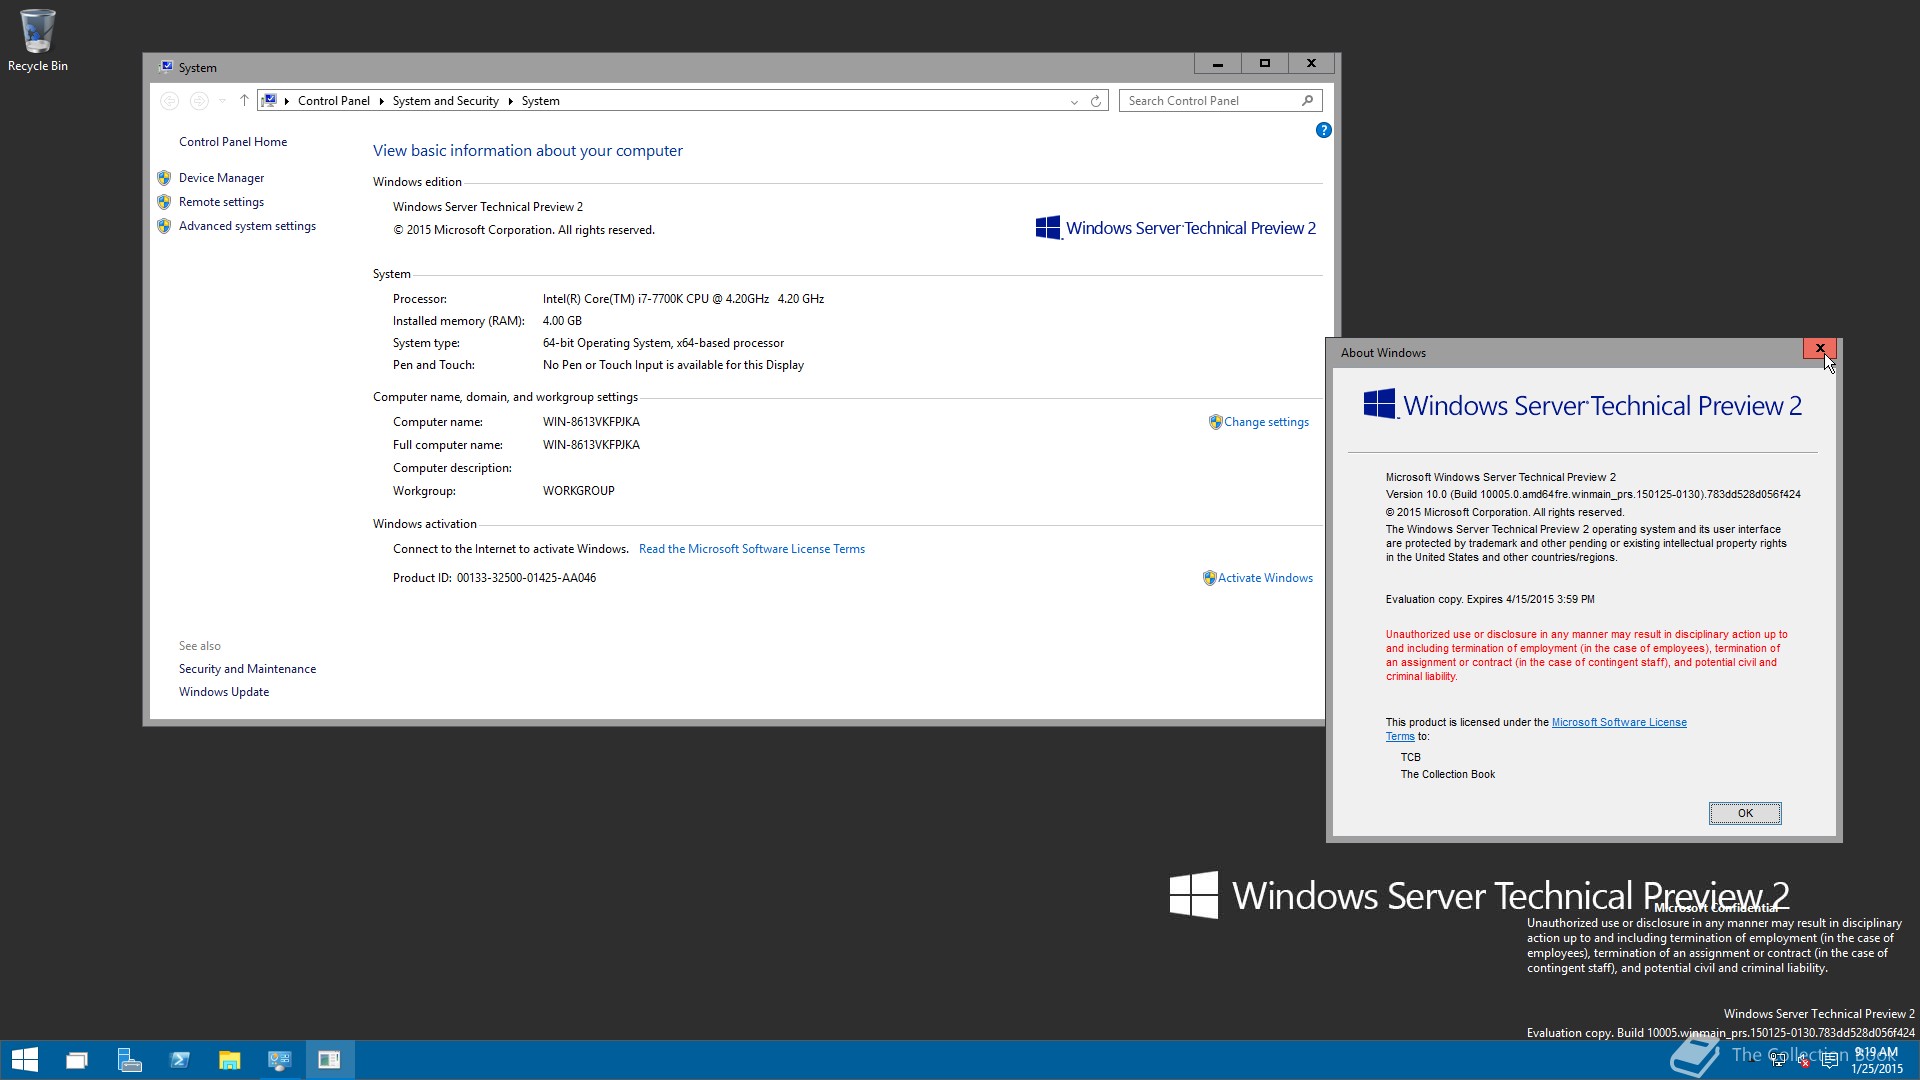Open File Explorer from the taskbar
Viewport: 1920px width, 1080px height.
[x=230, y=1060]
